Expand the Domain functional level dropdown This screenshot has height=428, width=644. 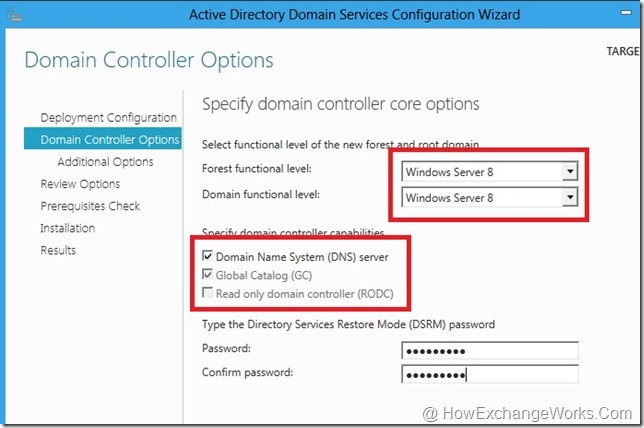click(570, 198)
